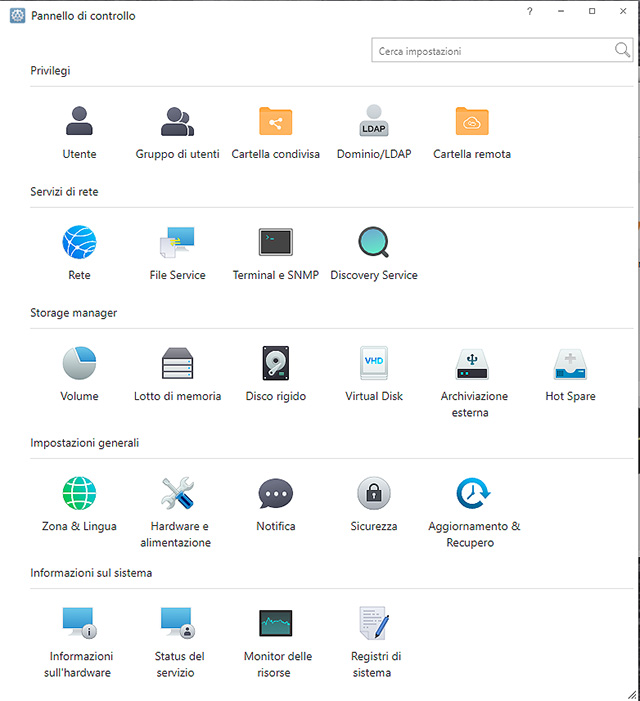Click in the Cerca impostazioni search field
The image size is (640, 701).
(x=490, y=51)
